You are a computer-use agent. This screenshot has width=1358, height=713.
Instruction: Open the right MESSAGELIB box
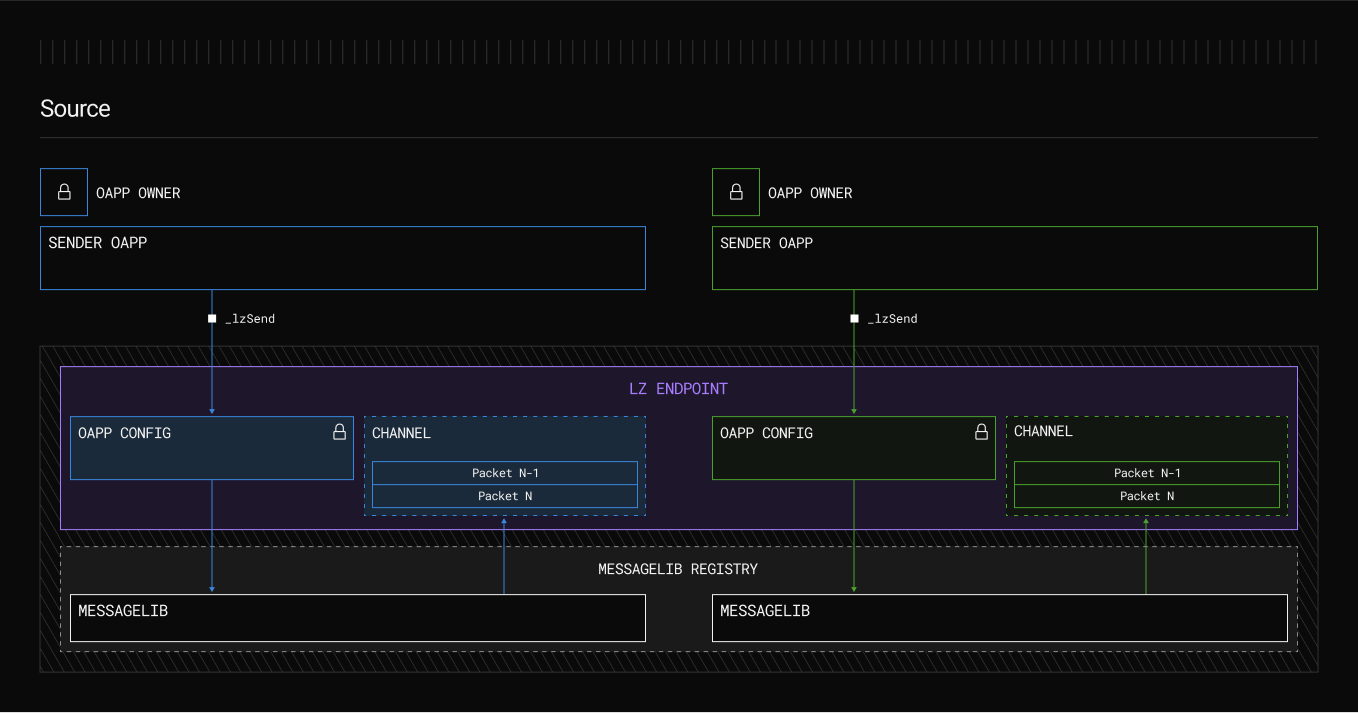point(1000,617)
